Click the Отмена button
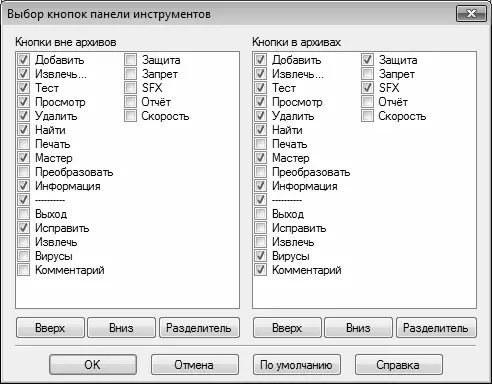This screenshot has height=384, width=492. tap(195, 365)
